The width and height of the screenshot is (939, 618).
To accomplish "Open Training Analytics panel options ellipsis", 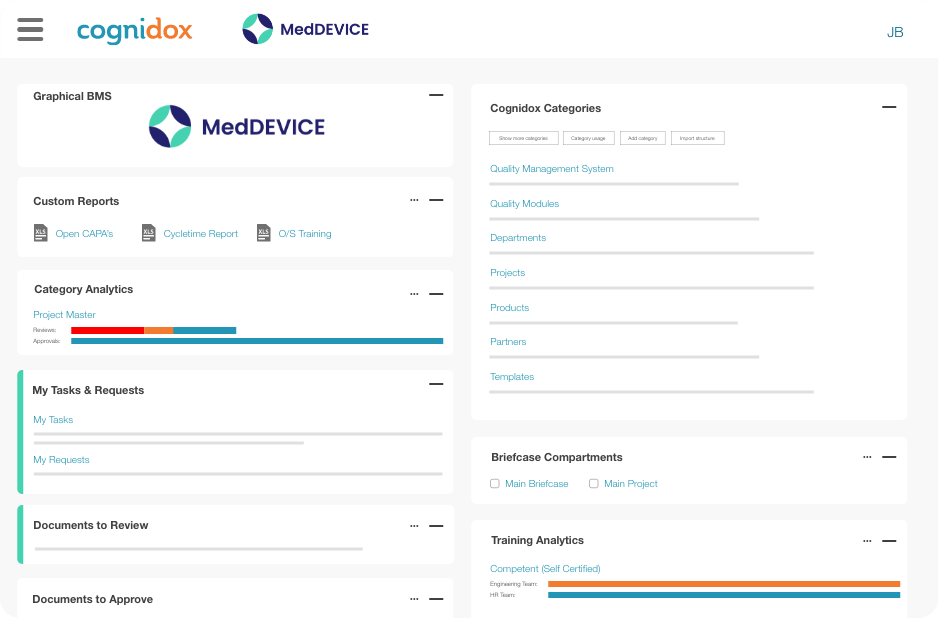I will pyautogui.click(x=867, y=540).
